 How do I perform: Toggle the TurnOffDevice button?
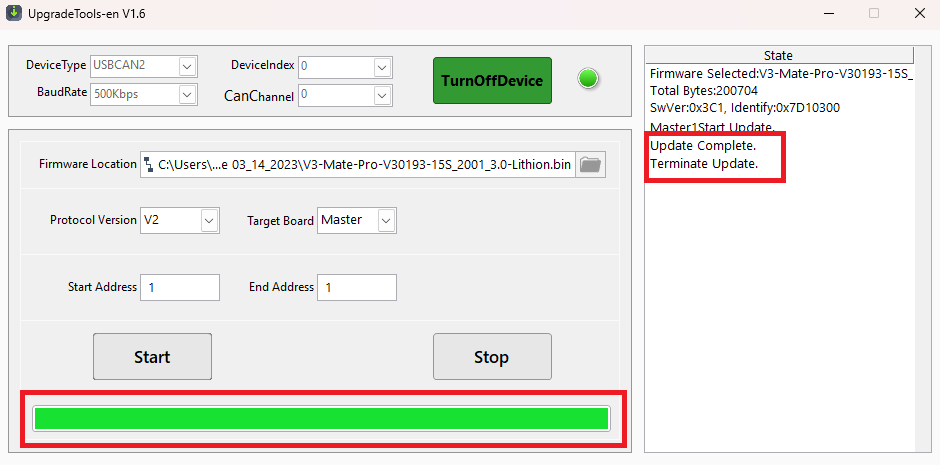(492, 80)
